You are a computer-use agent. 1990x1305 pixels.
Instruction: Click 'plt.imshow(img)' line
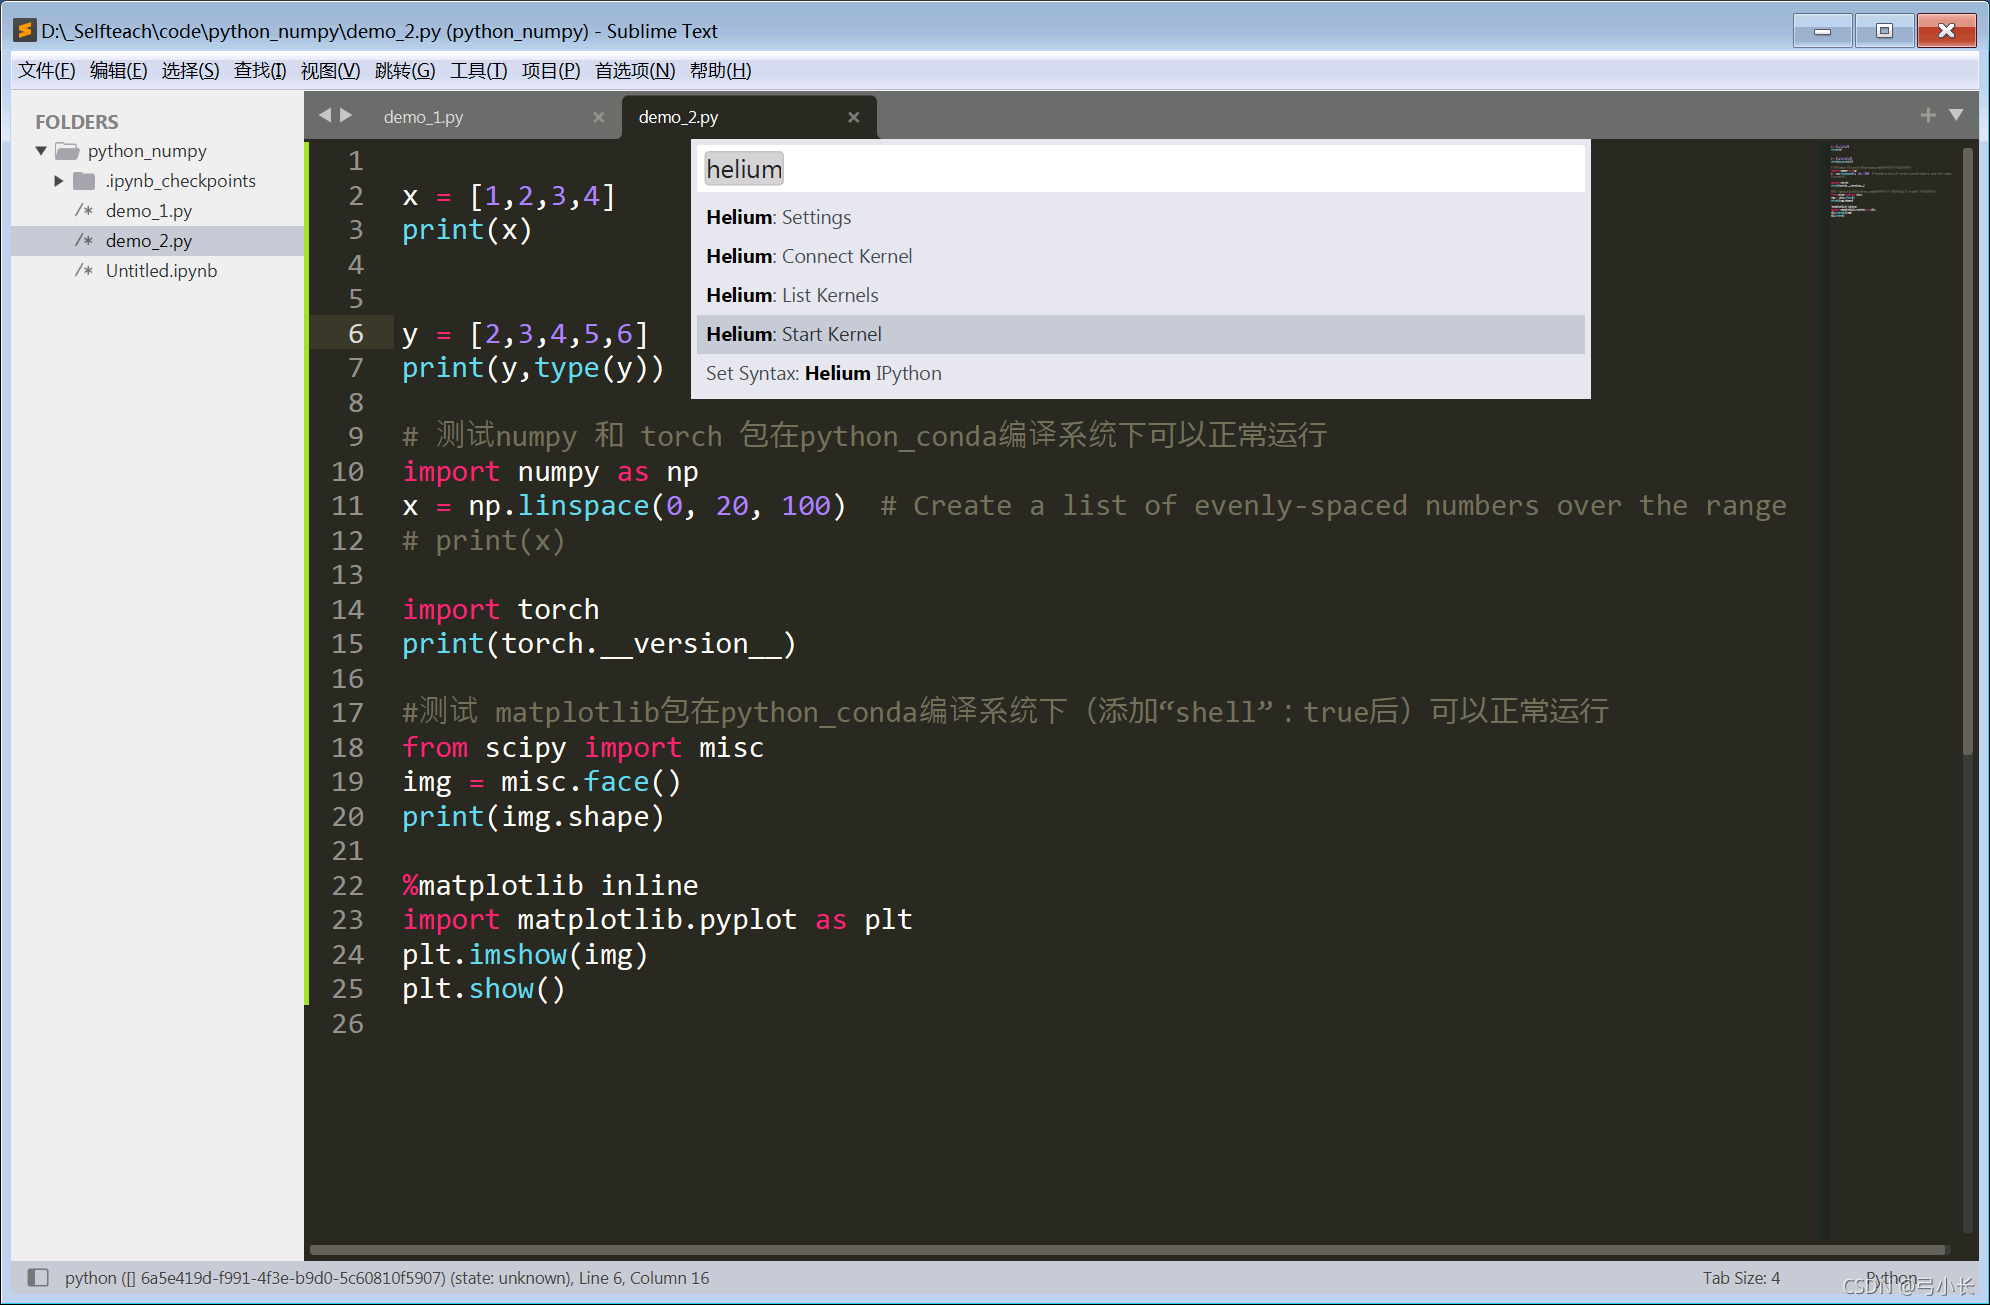[525, 954]
